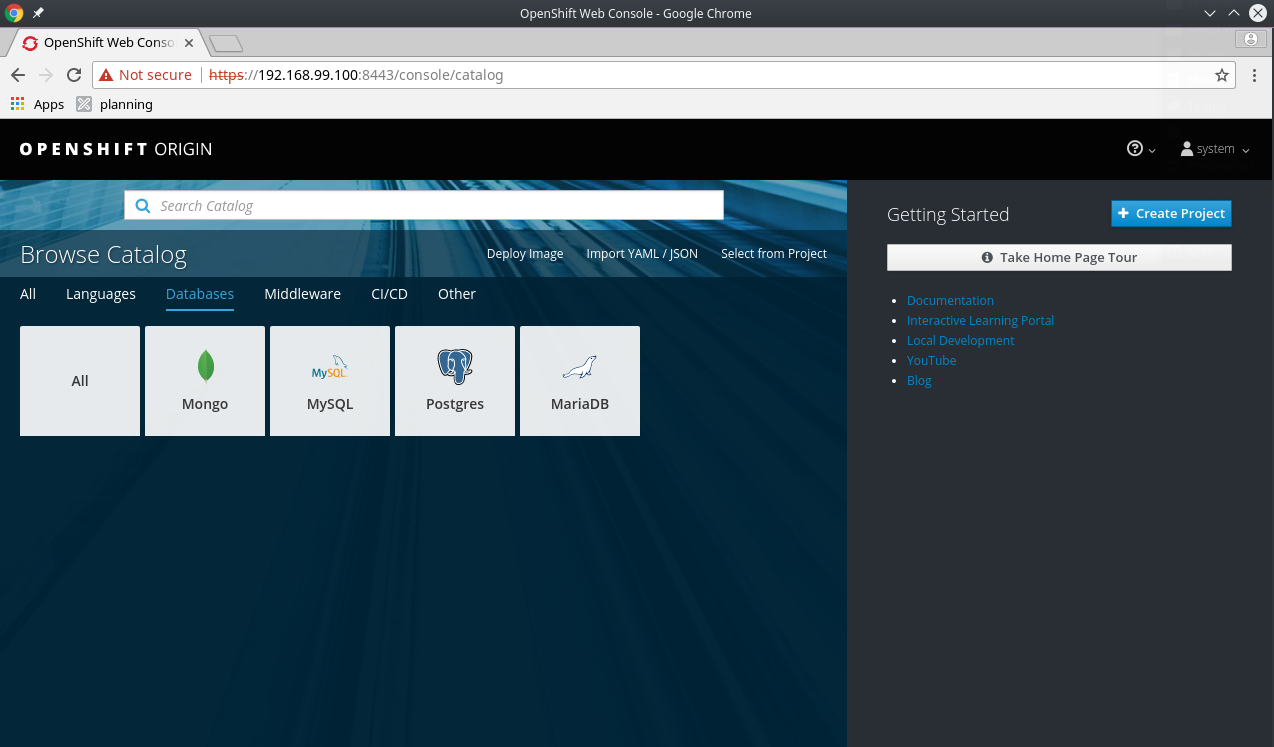
Task: Click the Chrome app icon in title bar
Action: [x=14, y=13]
